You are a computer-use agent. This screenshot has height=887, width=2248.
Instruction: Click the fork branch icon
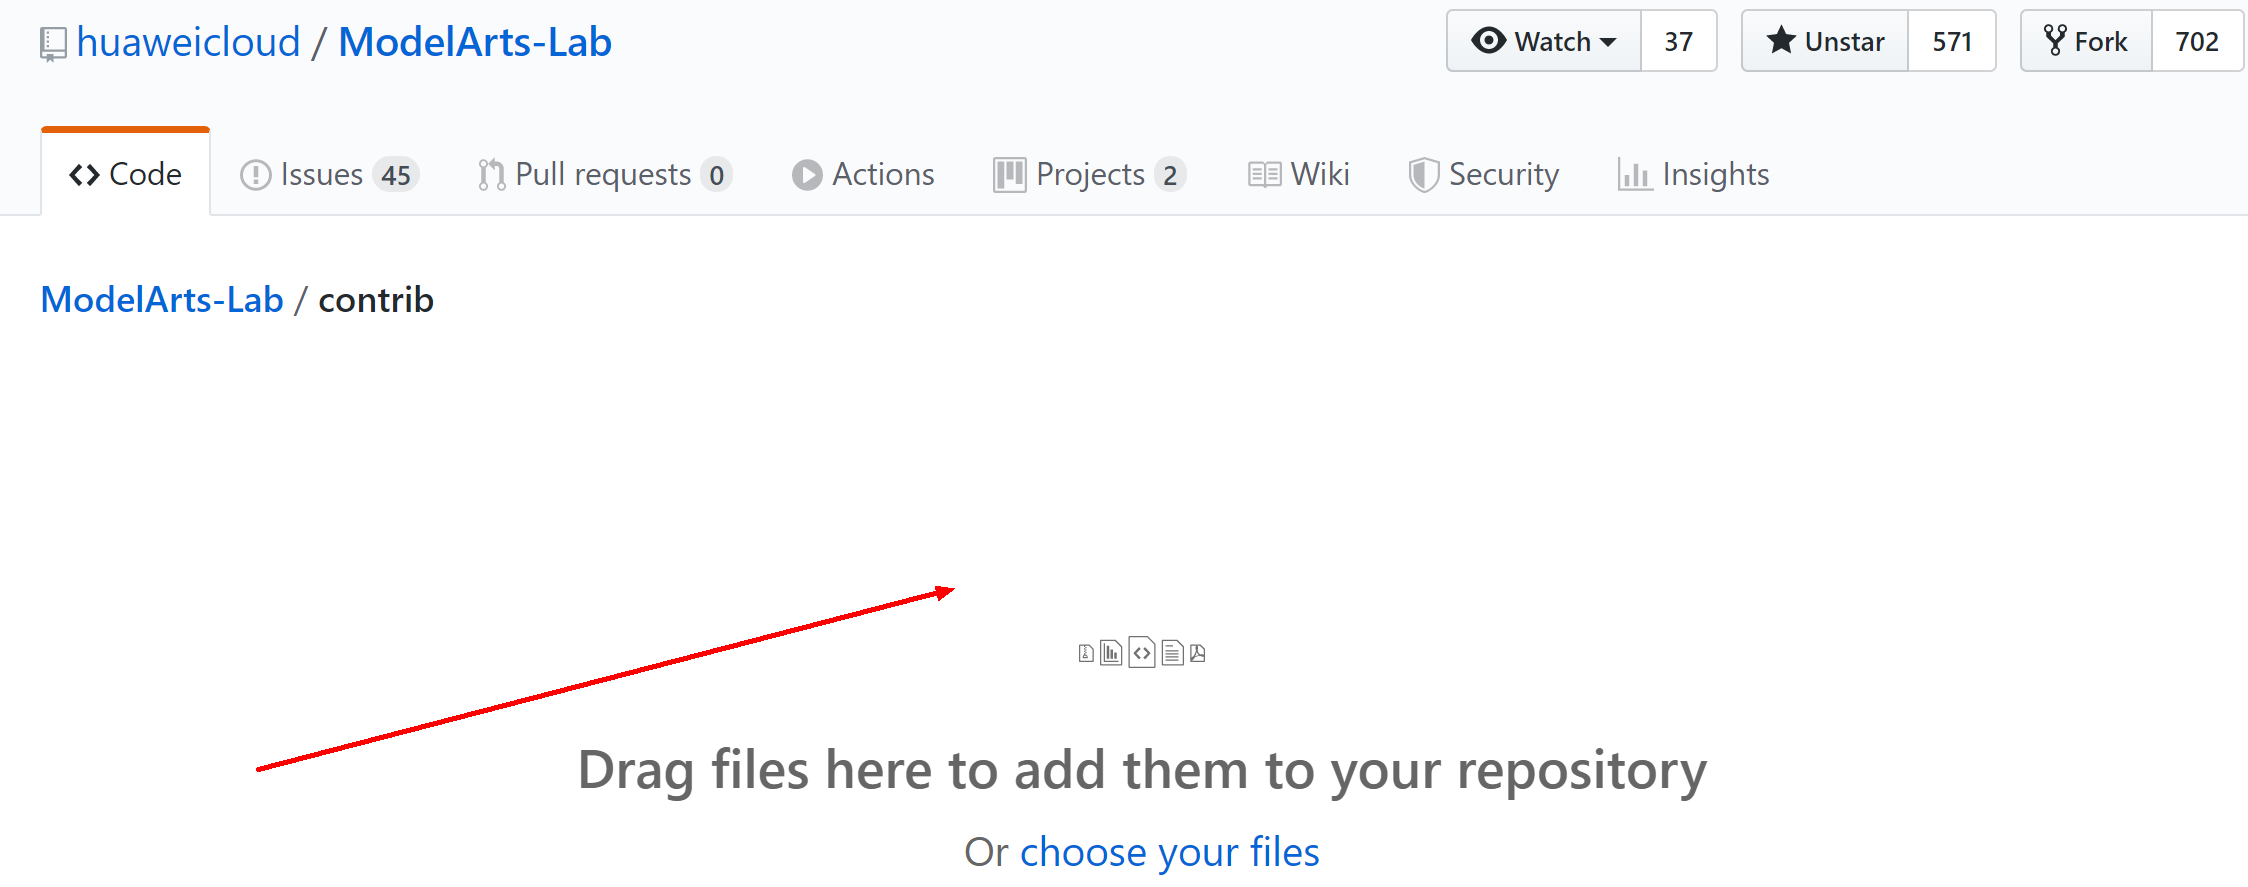pos(2055,41)
